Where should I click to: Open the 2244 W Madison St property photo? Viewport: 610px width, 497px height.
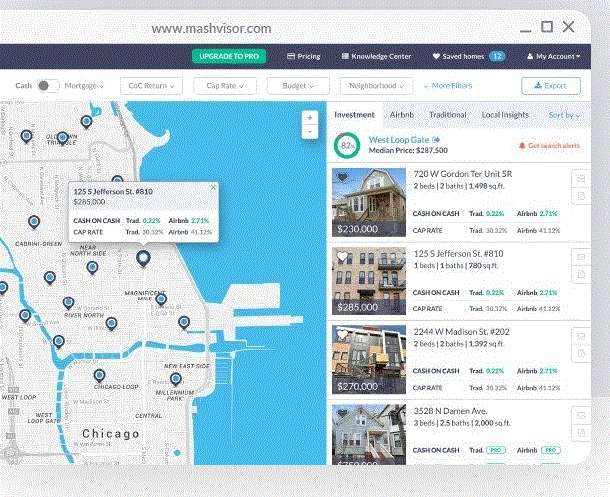point(369,360)
